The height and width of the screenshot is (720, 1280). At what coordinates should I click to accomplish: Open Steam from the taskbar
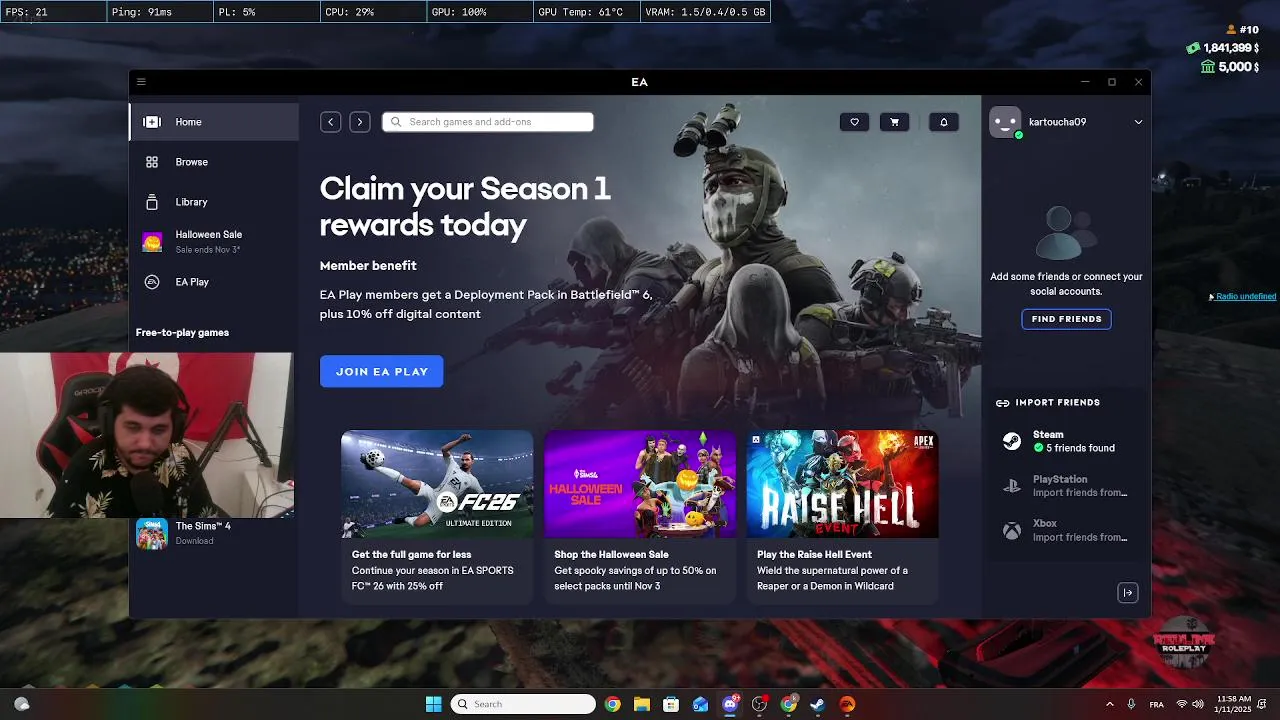coord(817,704)
